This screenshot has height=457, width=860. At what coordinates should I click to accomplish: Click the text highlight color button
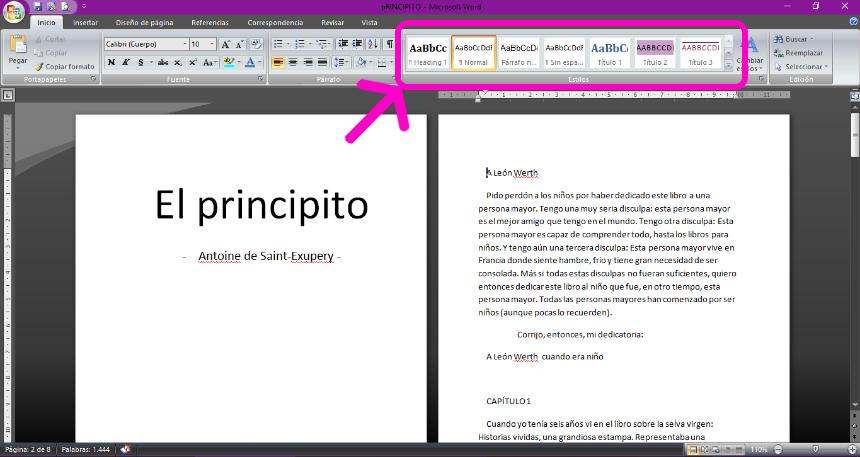[x=229, y=63]
